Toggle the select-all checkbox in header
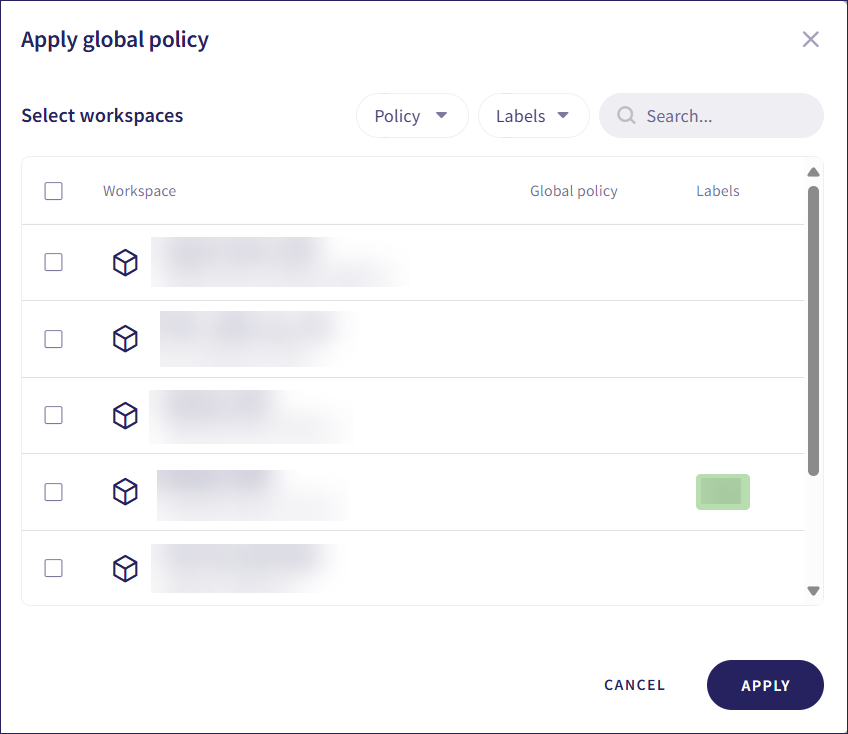The width and height of the screenshot is (848, 734). (54, 191)
